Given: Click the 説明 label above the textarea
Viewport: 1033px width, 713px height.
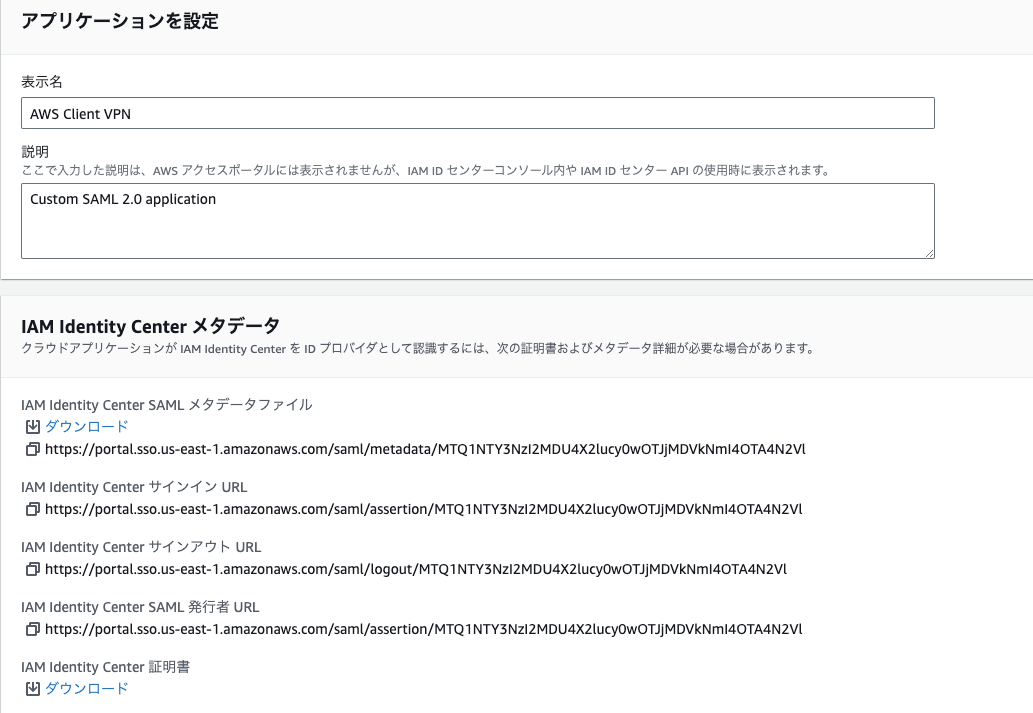Looking at the screenshot, I should click(x=35, y=152).
